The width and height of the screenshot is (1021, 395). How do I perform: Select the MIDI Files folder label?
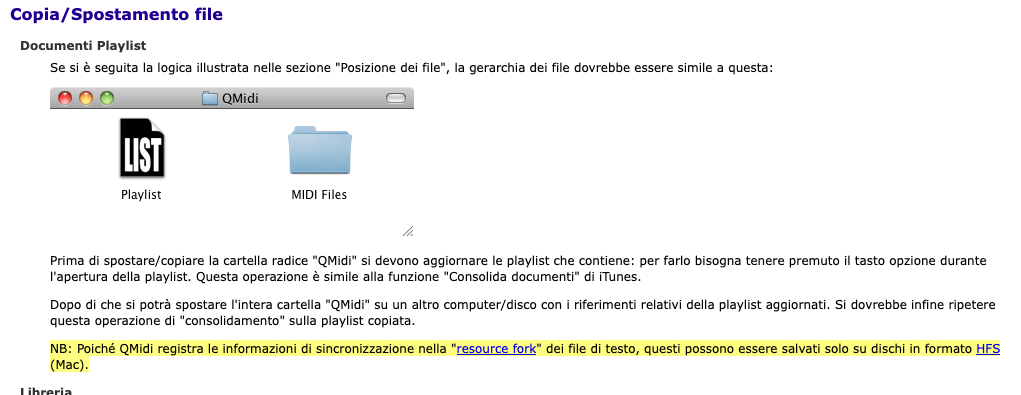[x=319, y=195]
